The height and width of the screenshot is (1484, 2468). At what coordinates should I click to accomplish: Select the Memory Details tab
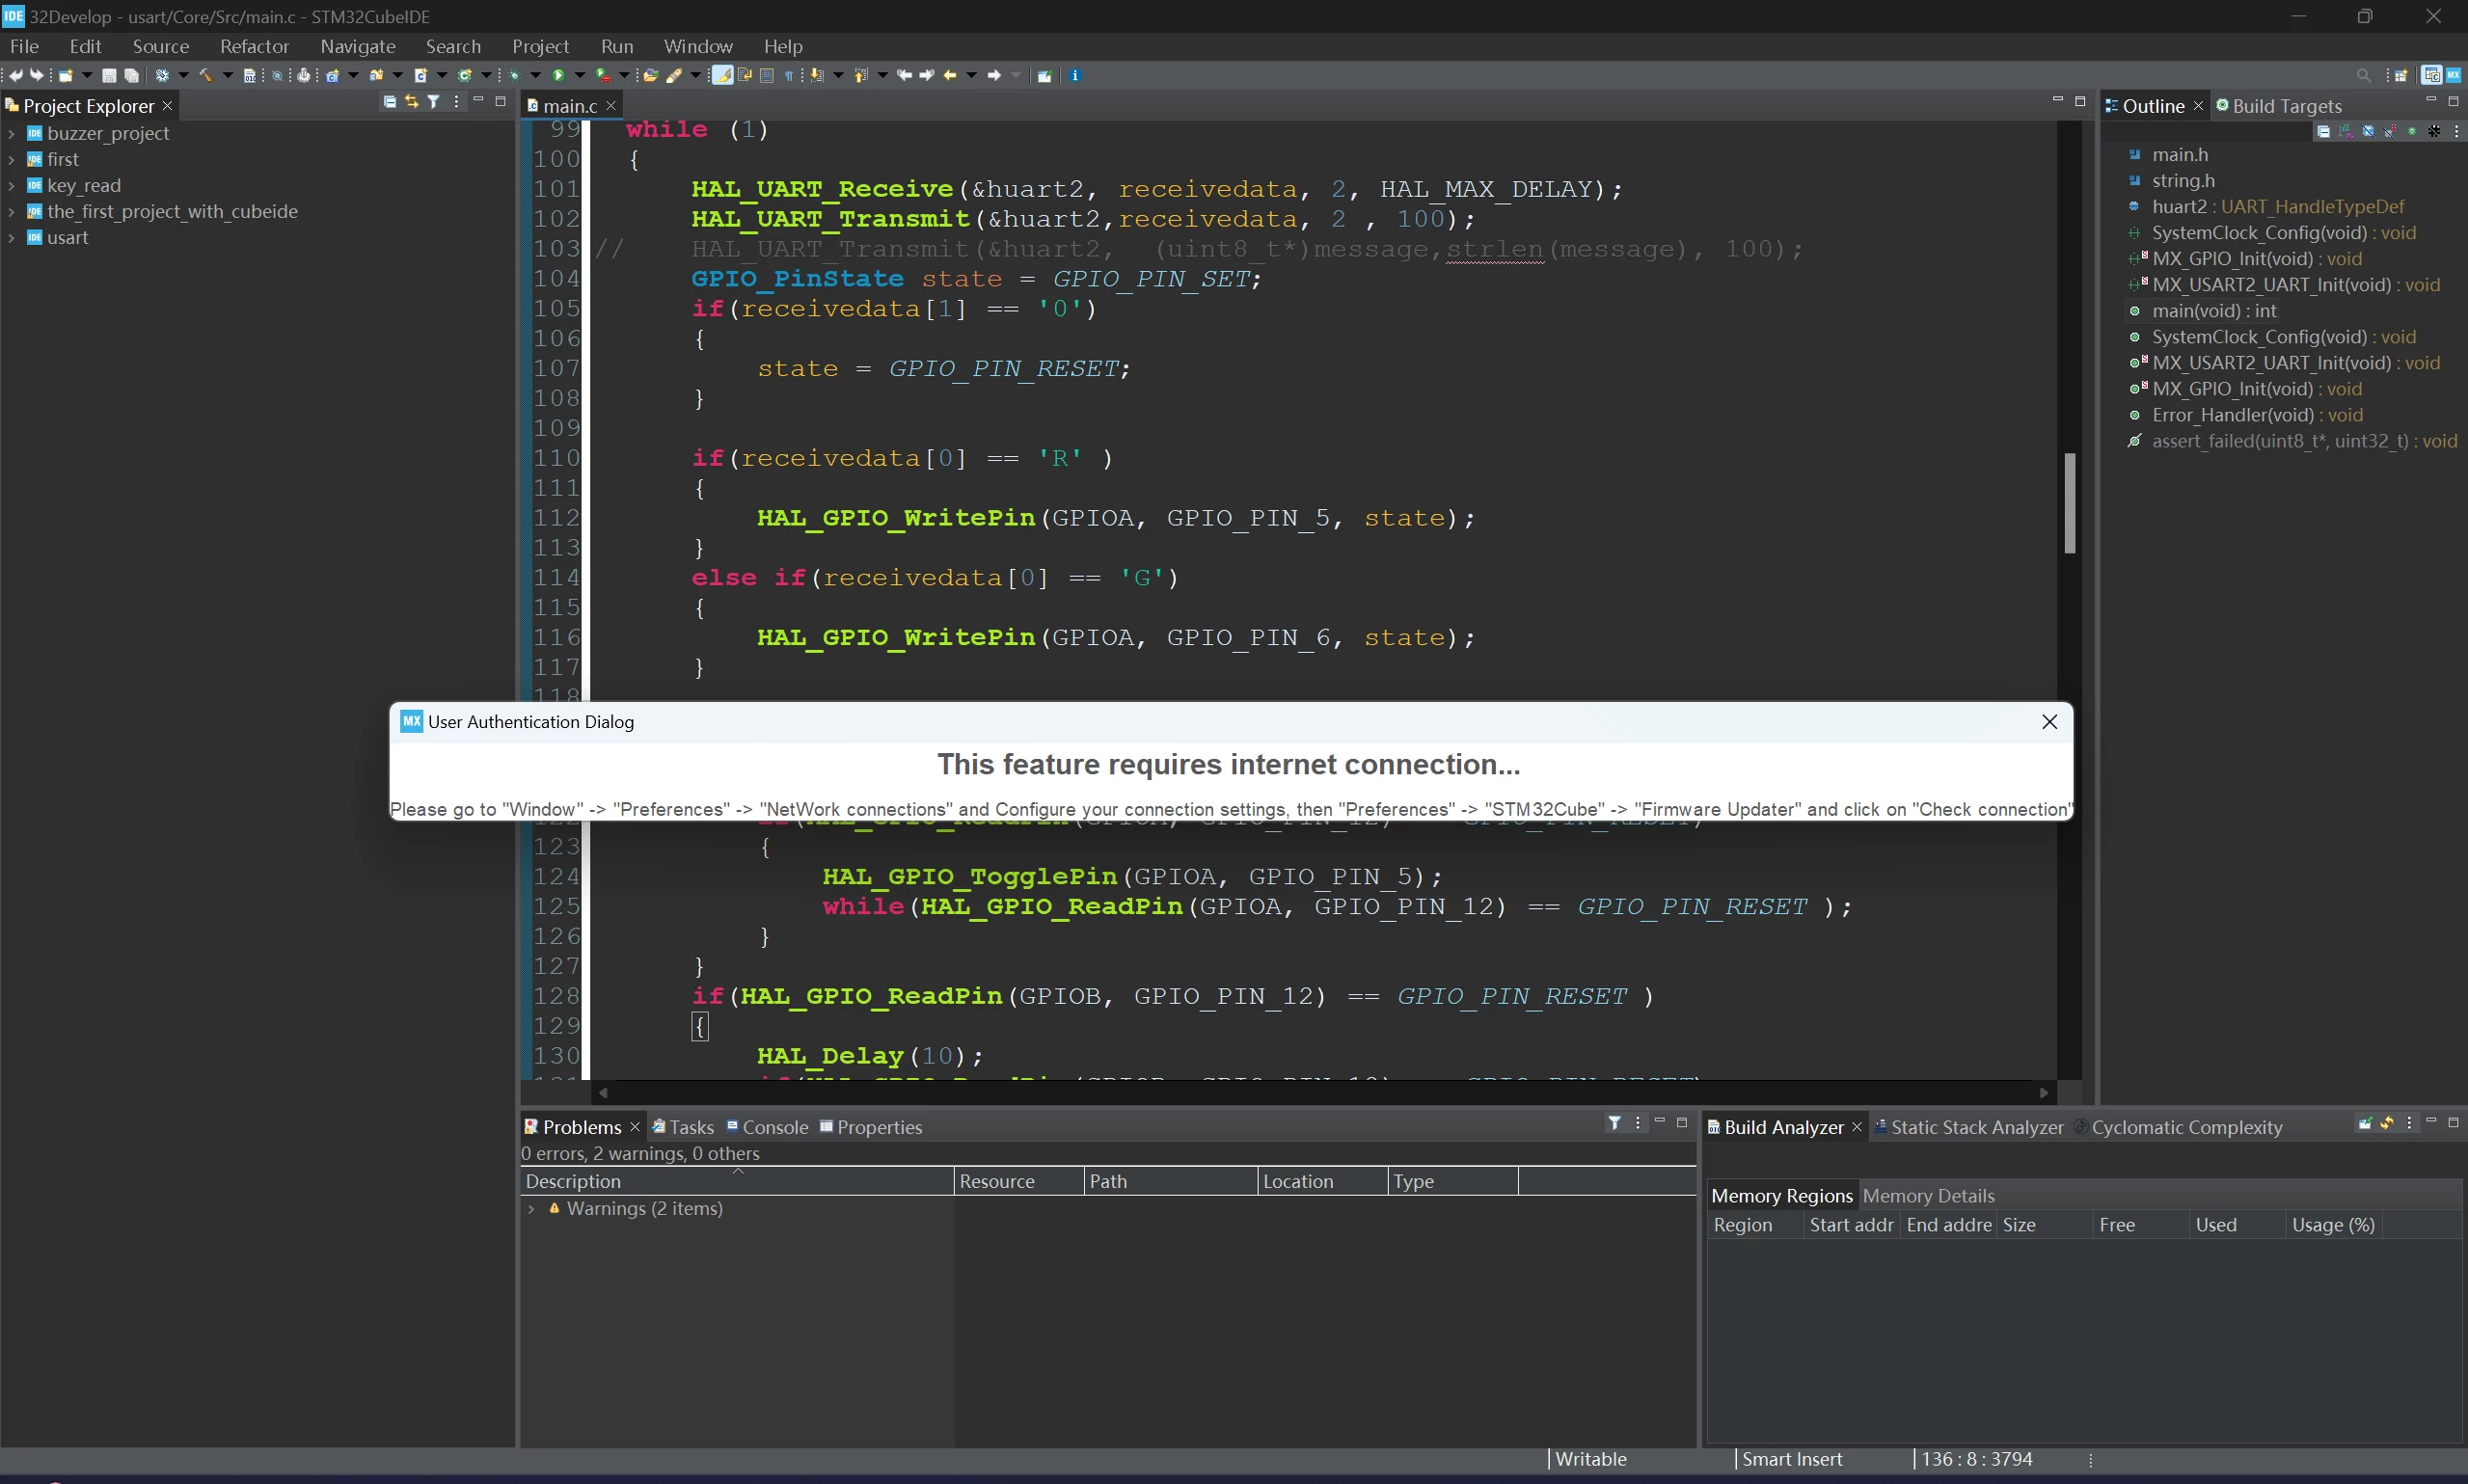(x=1928, y=1196)
